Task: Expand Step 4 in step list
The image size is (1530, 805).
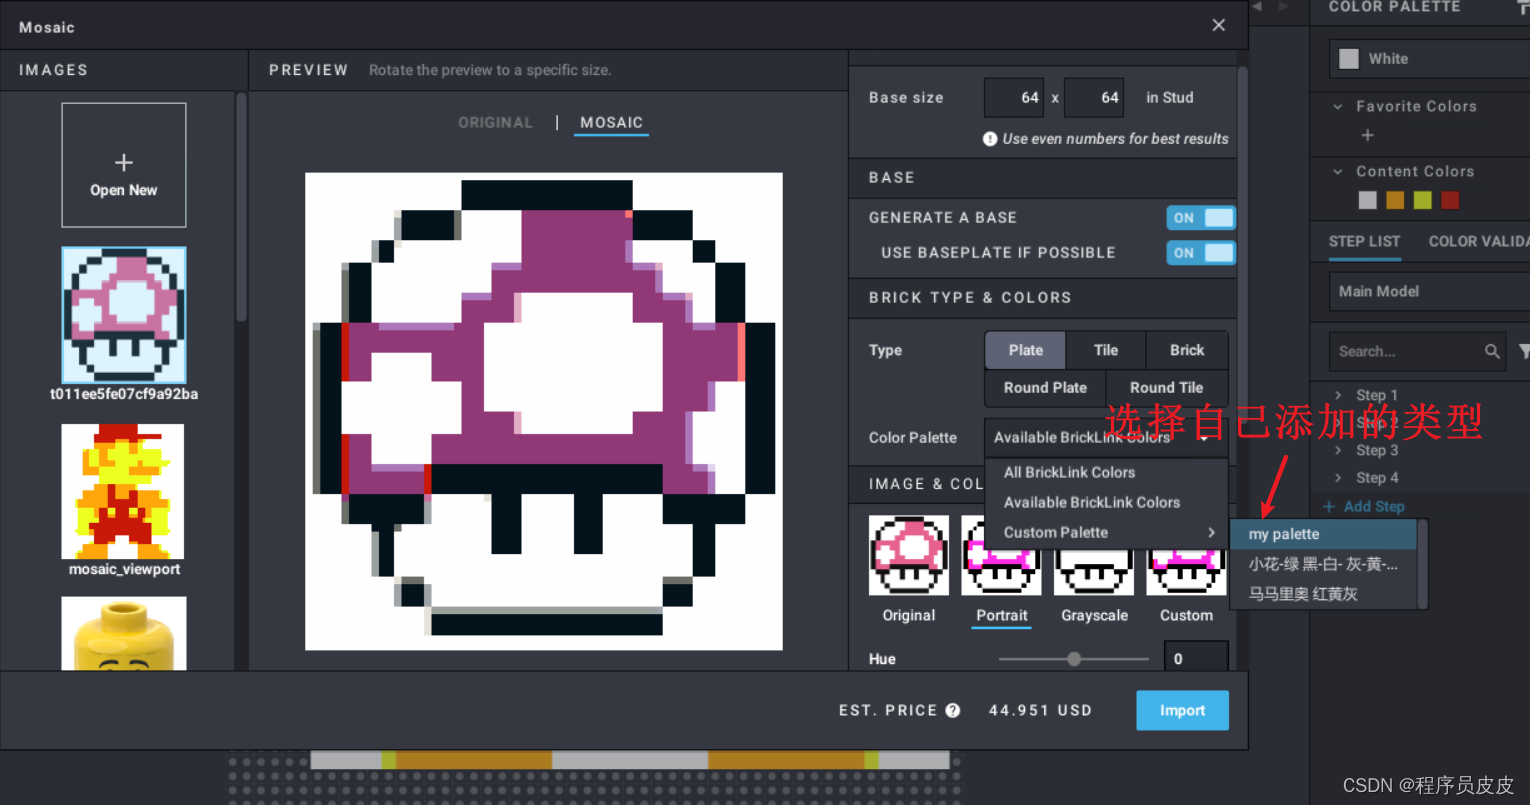Action: pyautogui.click(x=1338, y=478)
